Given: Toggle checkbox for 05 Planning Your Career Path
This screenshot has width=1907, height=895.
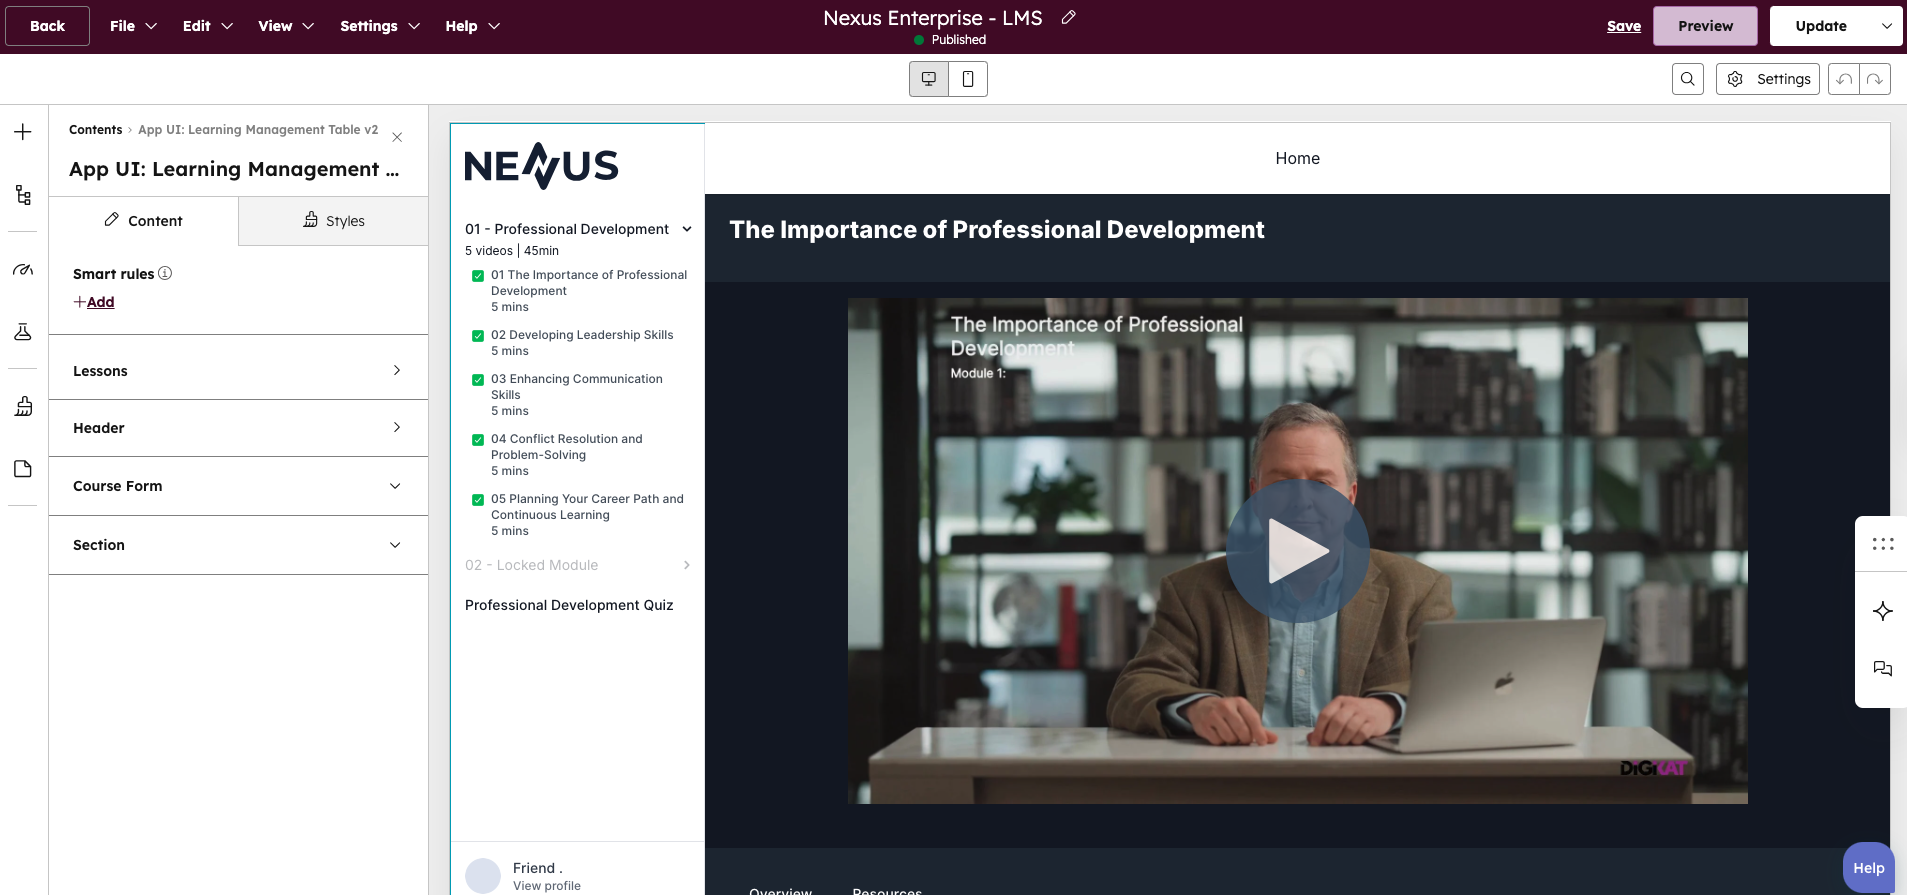Looking at the screenshot, I should 478,500.
